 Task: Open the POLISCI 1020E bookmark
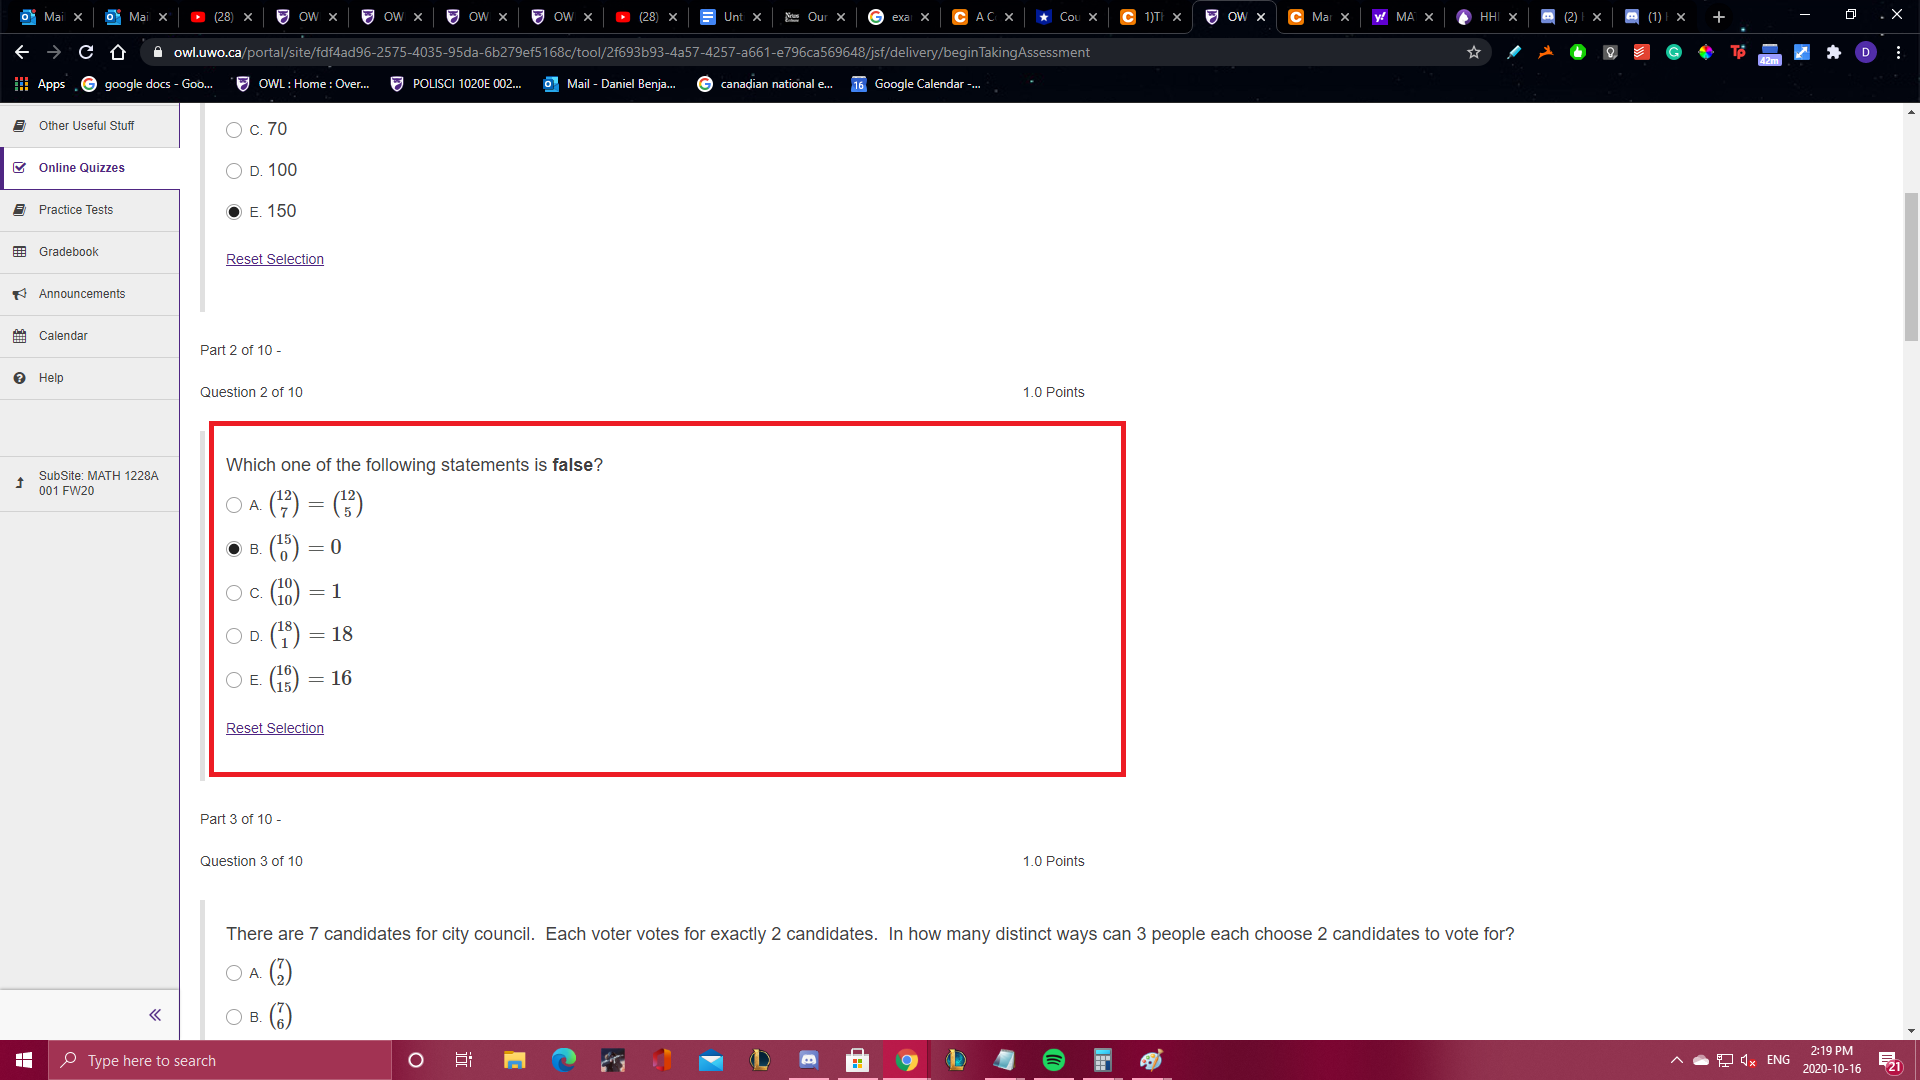click(455, 84)
